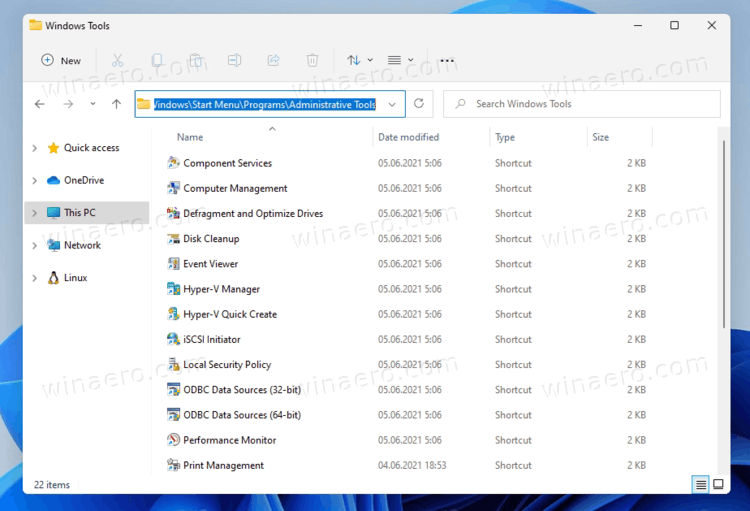Image resolution: width=750 pixels, height=511 pixels.
Task: Switch to details view toggle
Action: click(701, 485)
